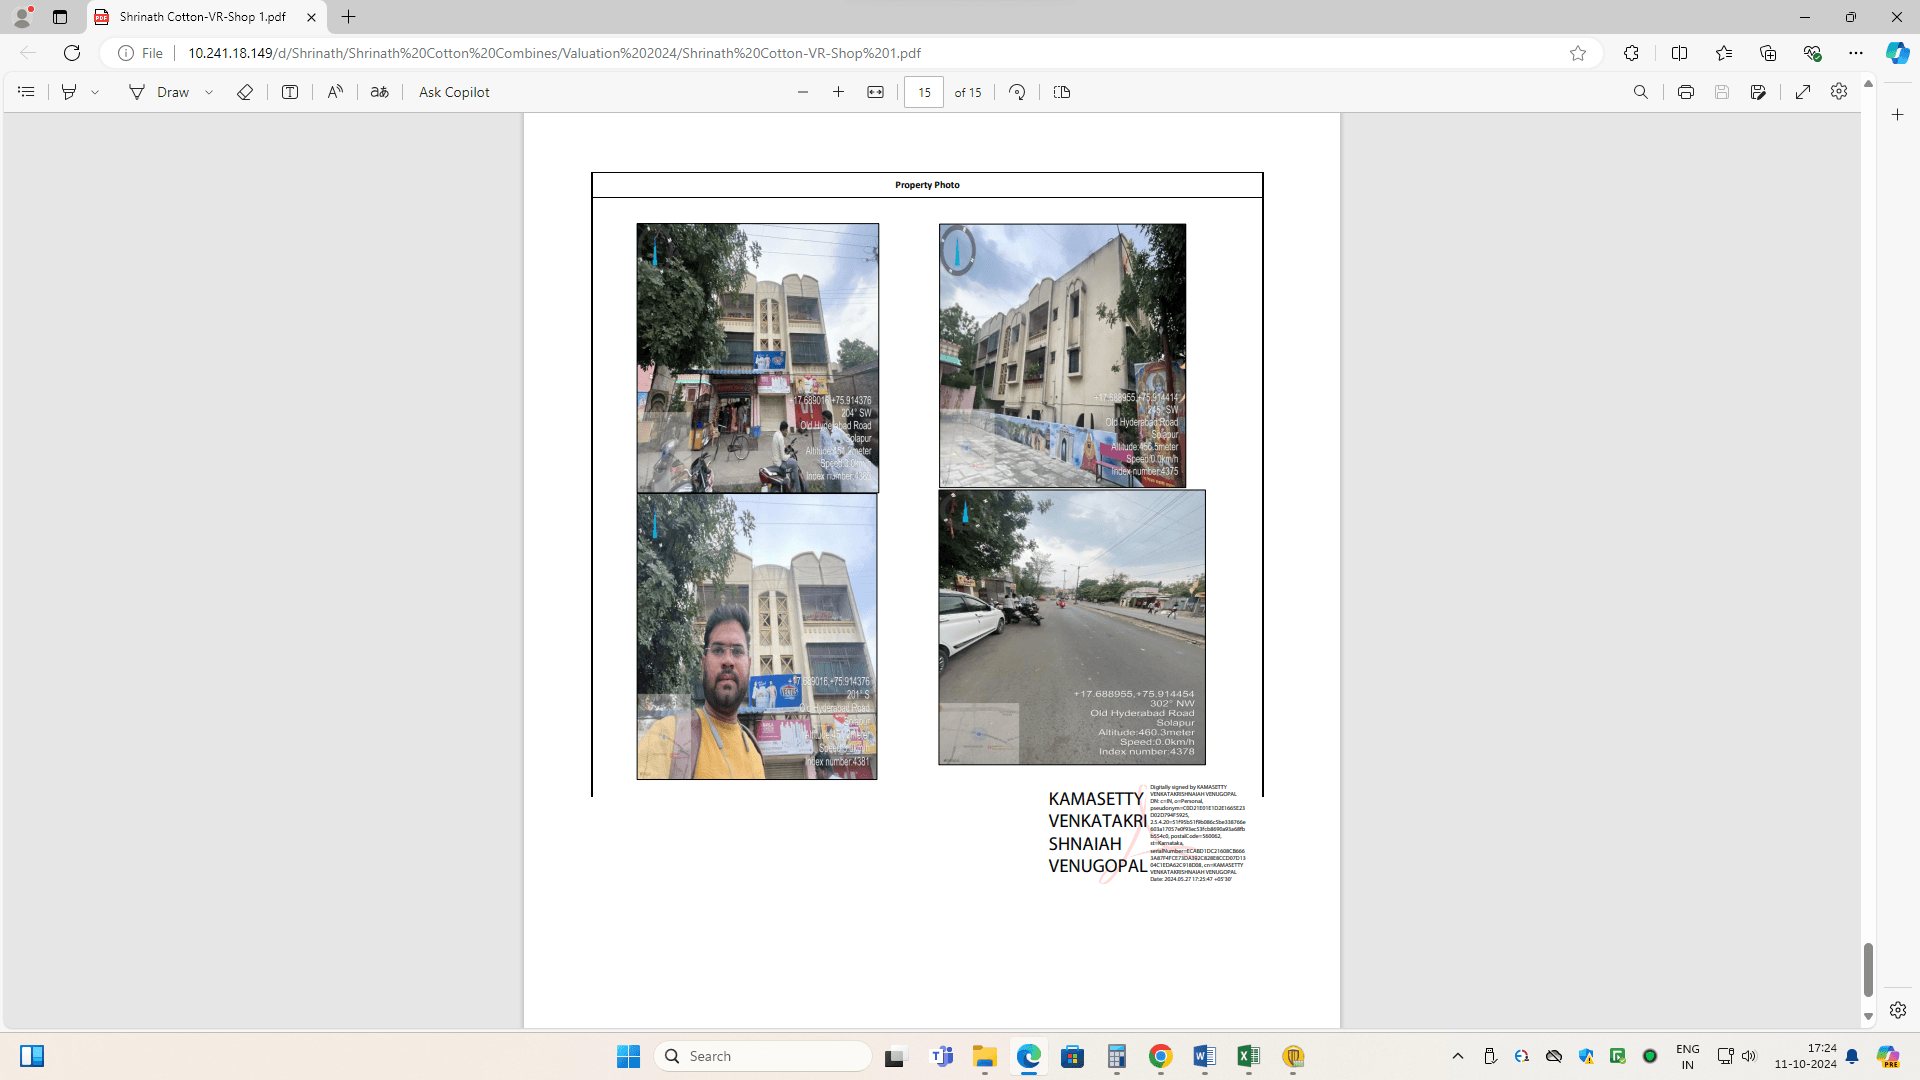1920x1080 pixels.
Task: Open PDF viewer settings gear
Action: click(1839, 92)
